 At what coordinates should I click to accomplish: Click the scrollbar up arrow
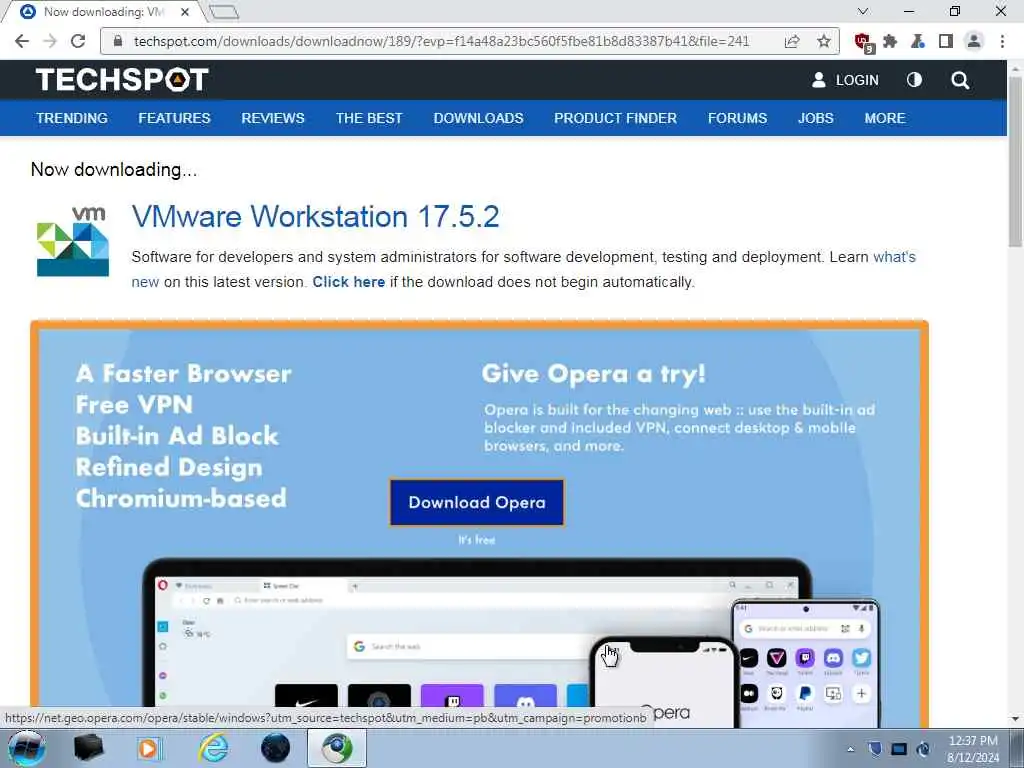point(1015,67)
